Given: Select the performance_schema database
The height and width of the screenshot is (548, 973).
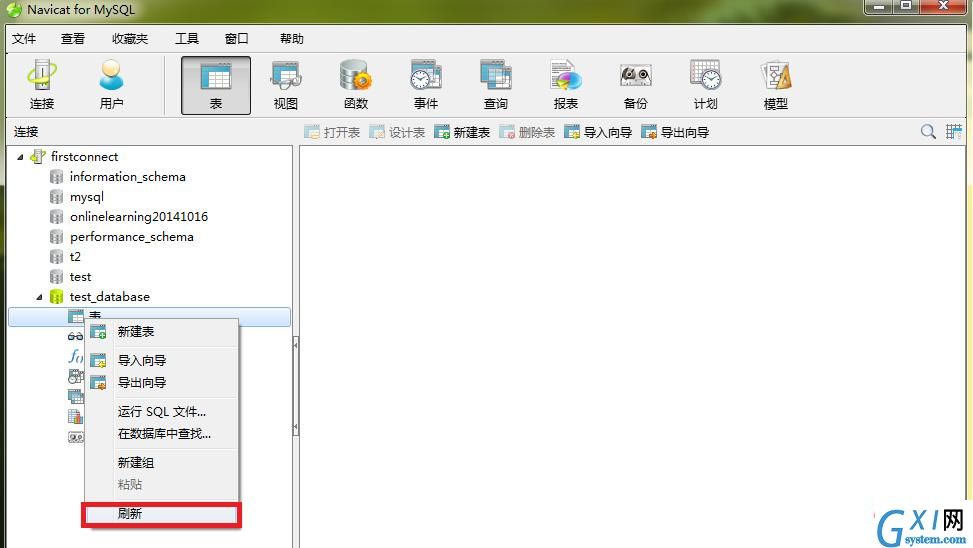Looking at the screenshot, I should click(132, 236).
